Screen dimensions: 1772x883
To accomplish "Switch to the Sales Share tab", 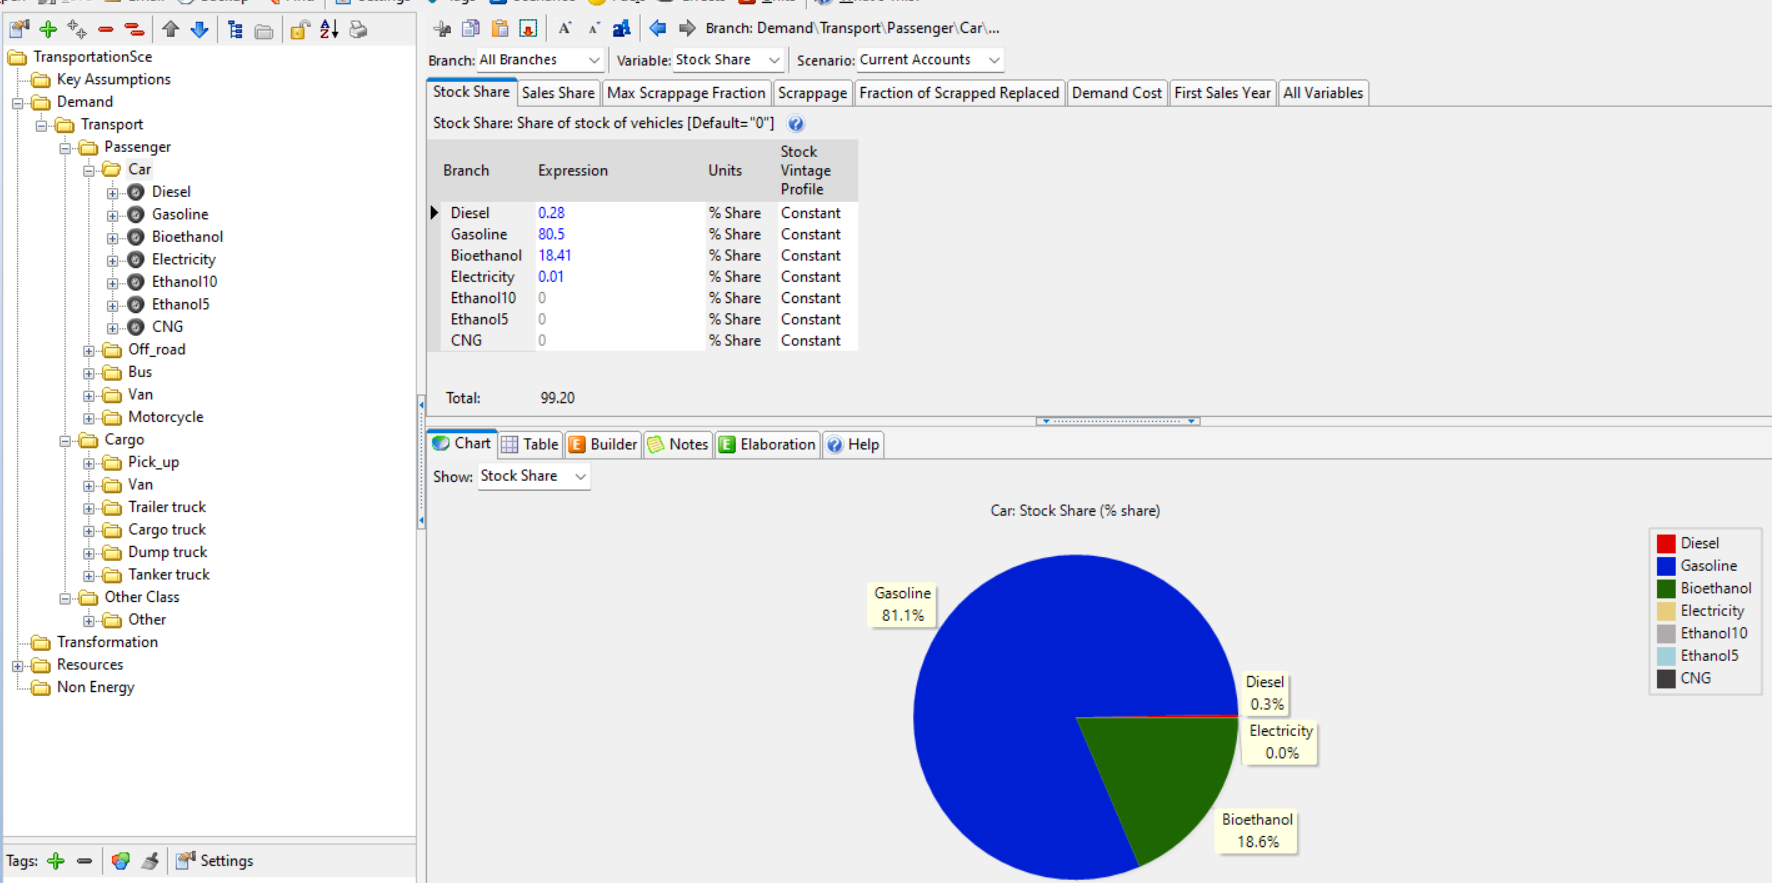I will (x=558, y=93).
